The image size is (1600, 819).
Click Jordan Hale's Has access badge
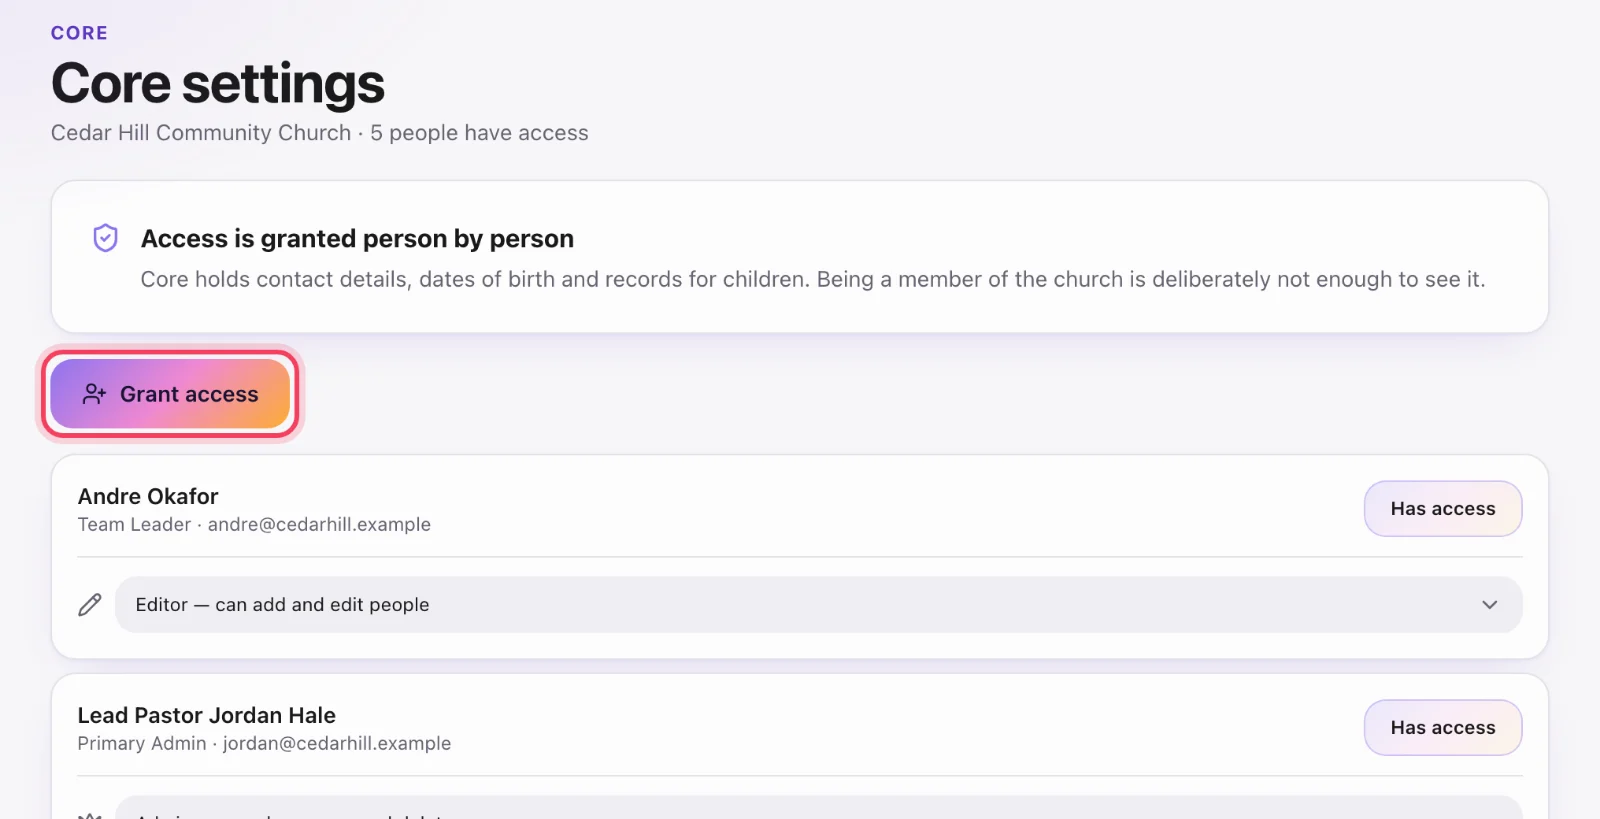click(x=1443, y=728)
